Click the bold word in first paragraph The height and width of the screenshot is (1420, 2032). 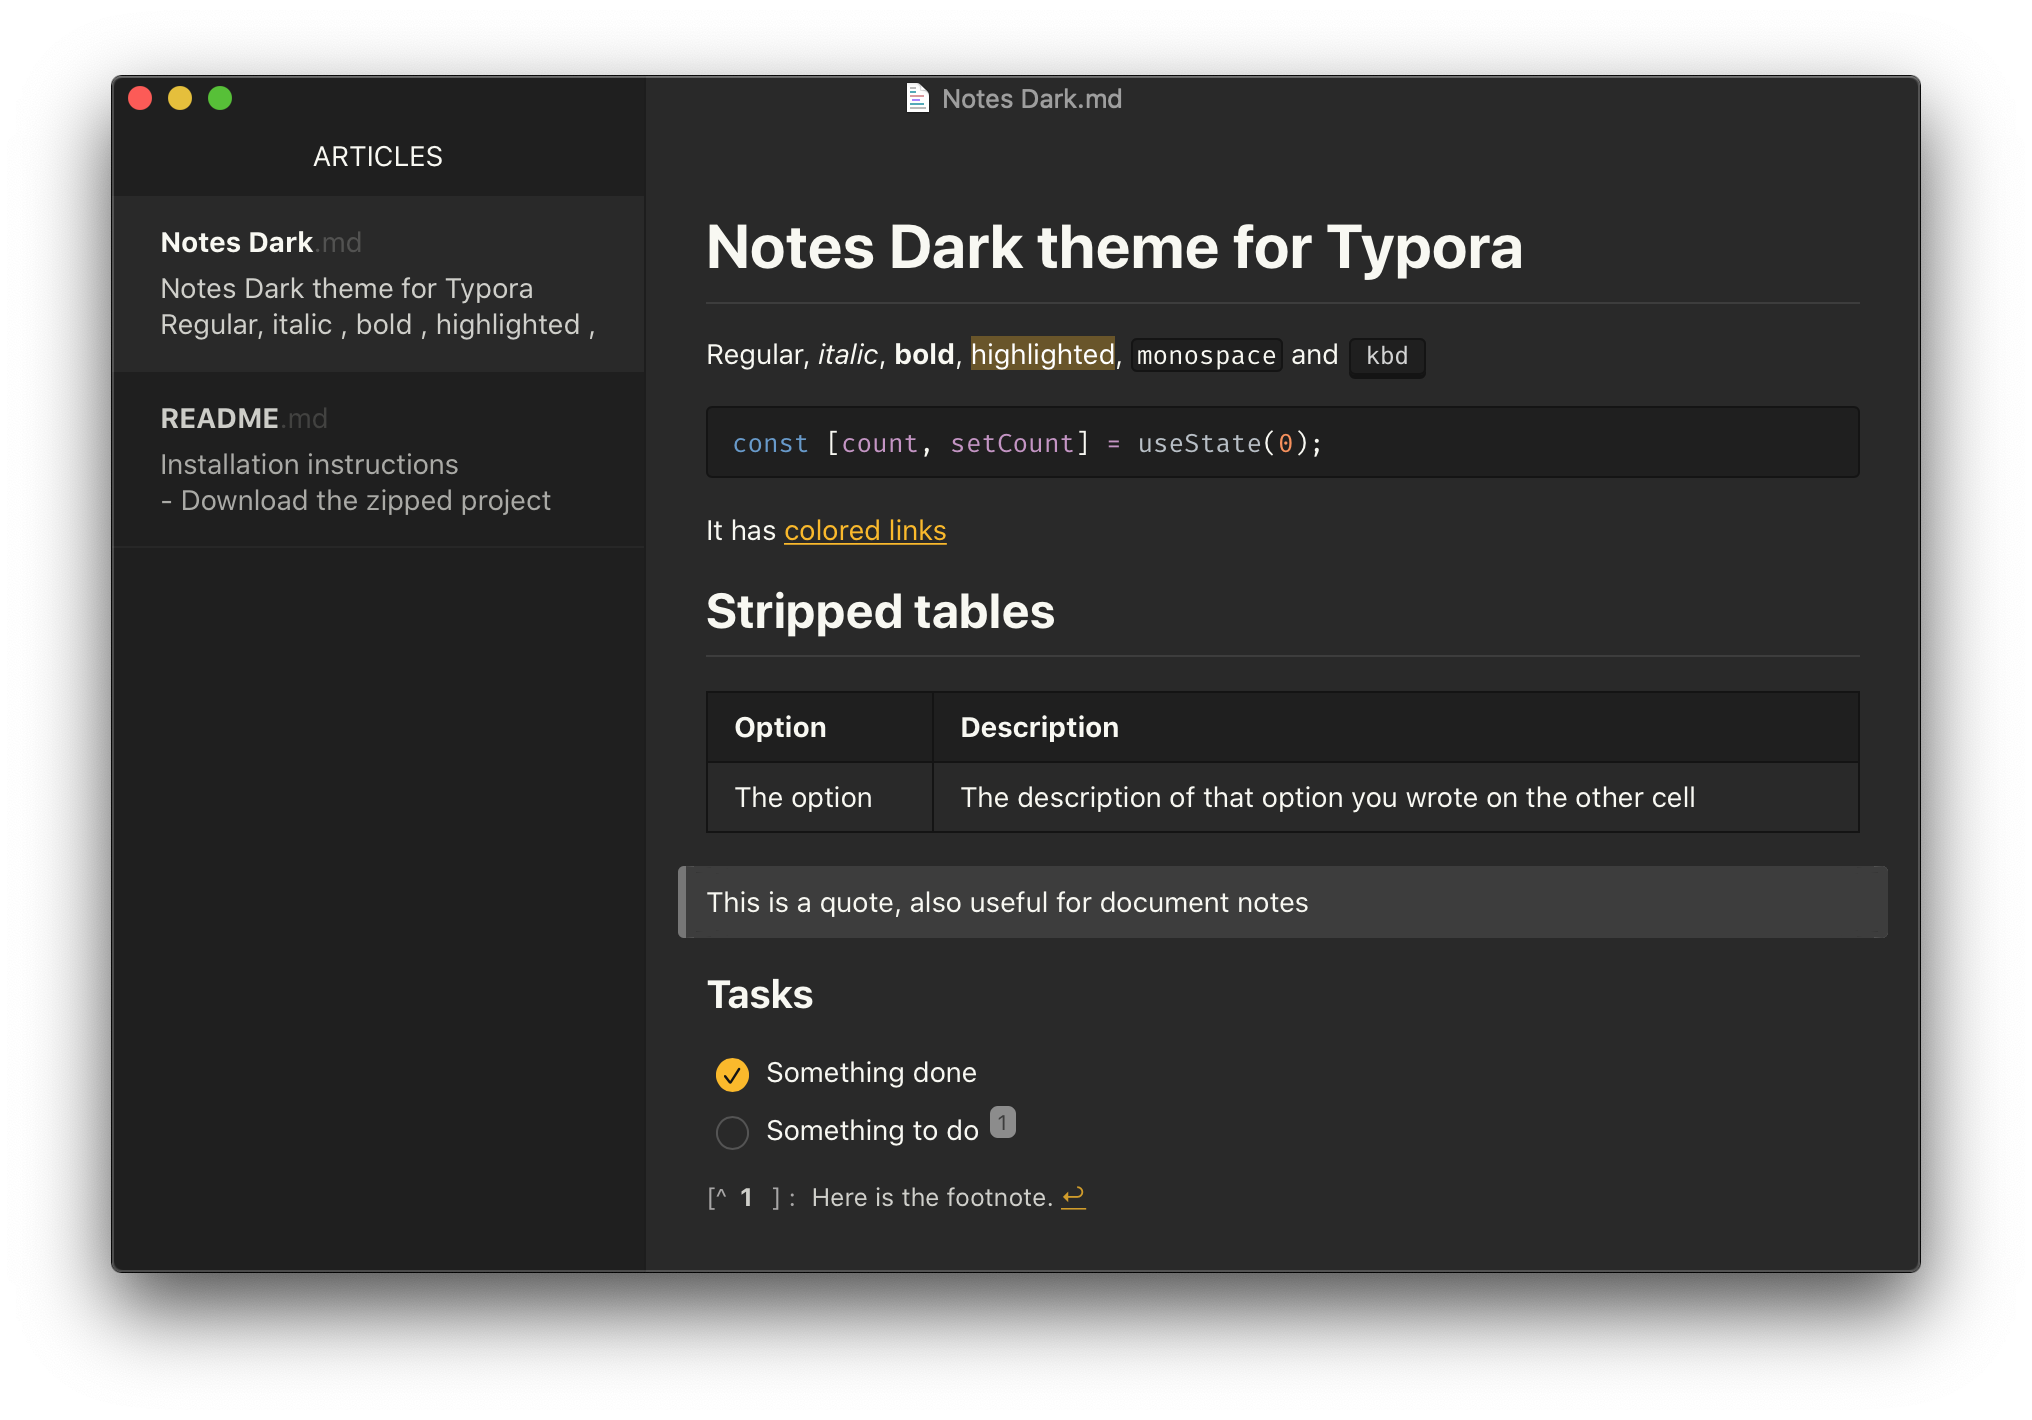point(924,355)
